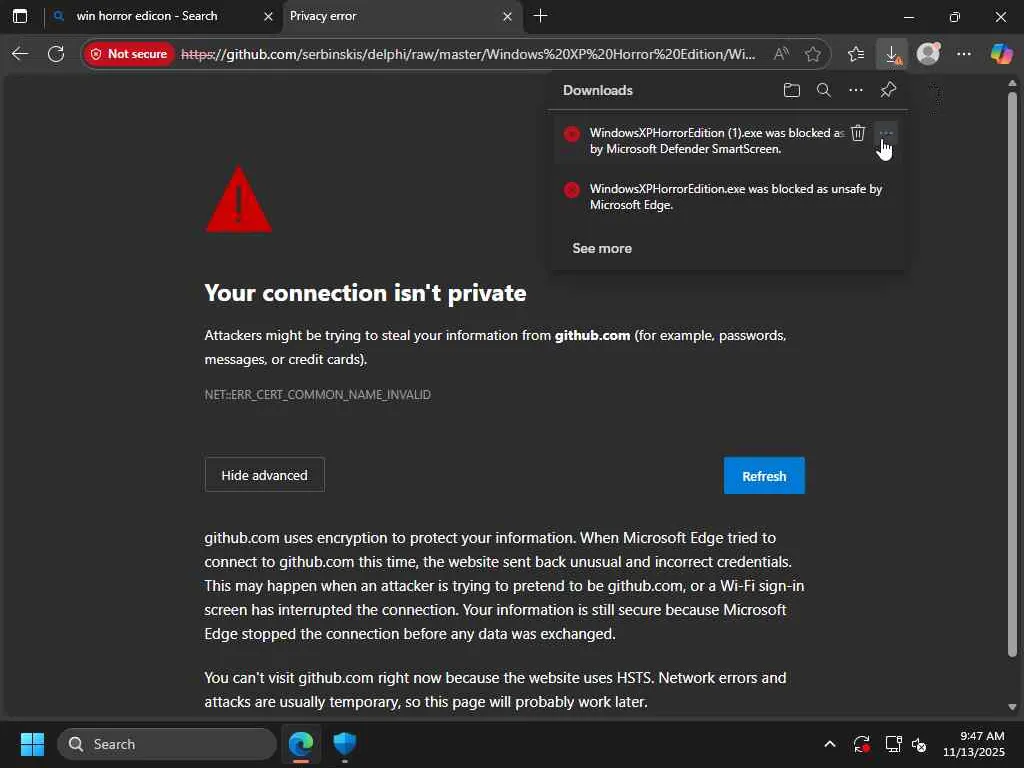Open Read aloud icon in the address bar

pyautogui.click(x=781, y=54)
